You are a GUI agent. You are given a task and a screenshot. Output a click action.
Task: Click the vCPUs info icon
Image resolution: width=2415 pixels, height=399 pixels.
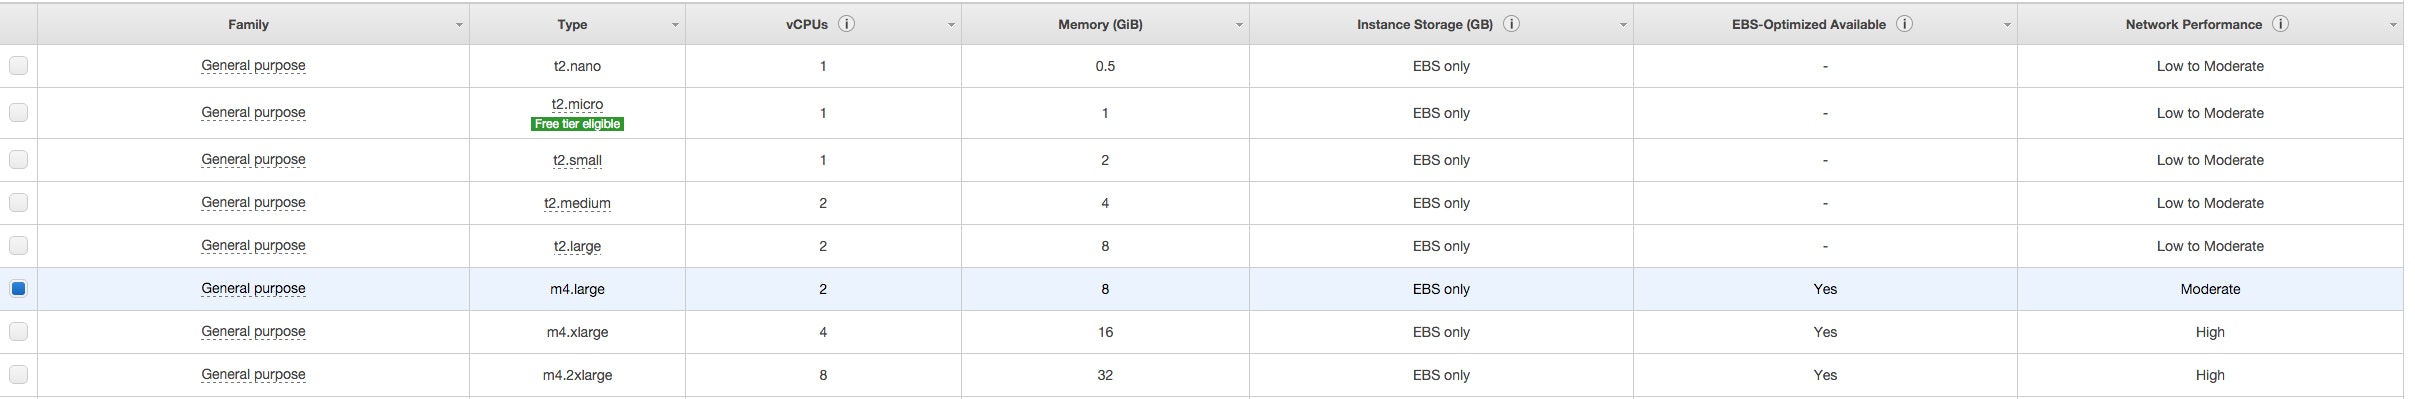pos(846,24)
